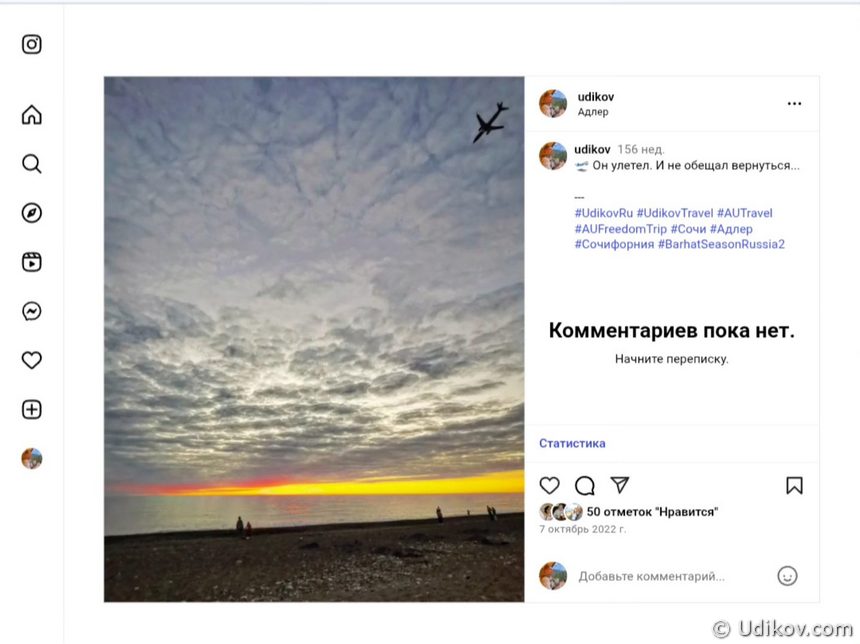
Task: Open Reels from the sidebar
Action: 32,262
